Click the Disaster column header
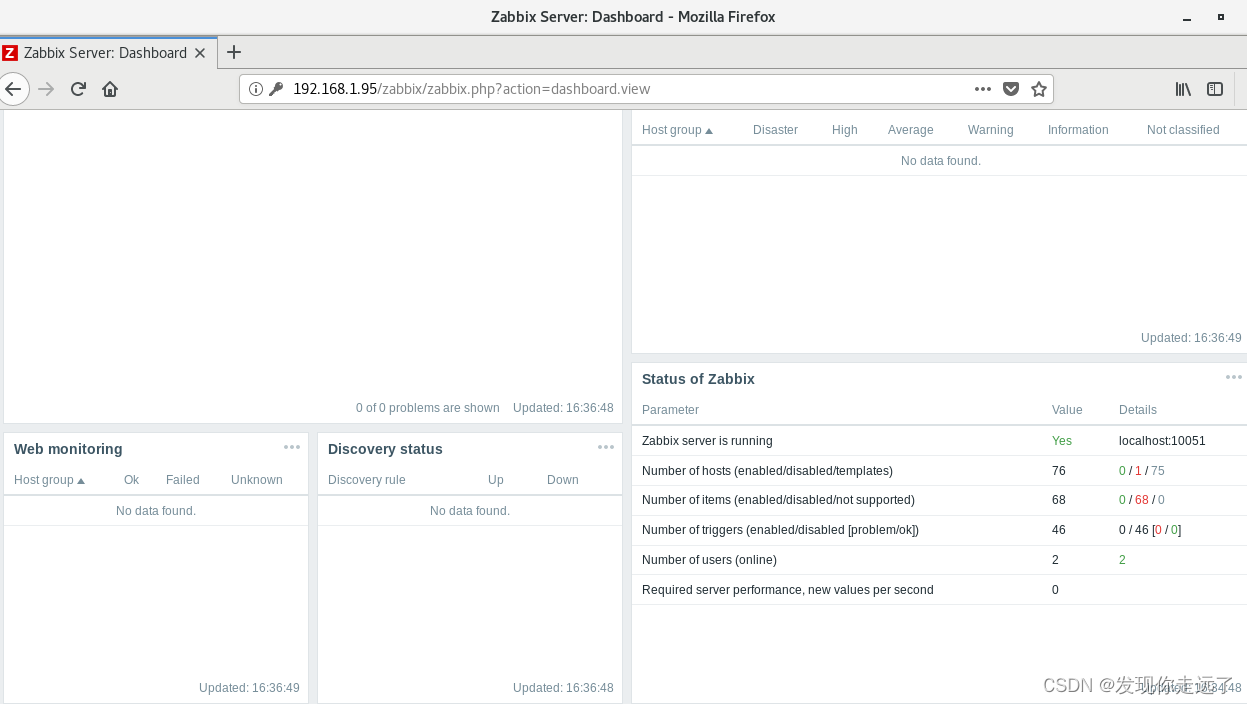The height and width of the screenshot is (704, 1247). 775,130
